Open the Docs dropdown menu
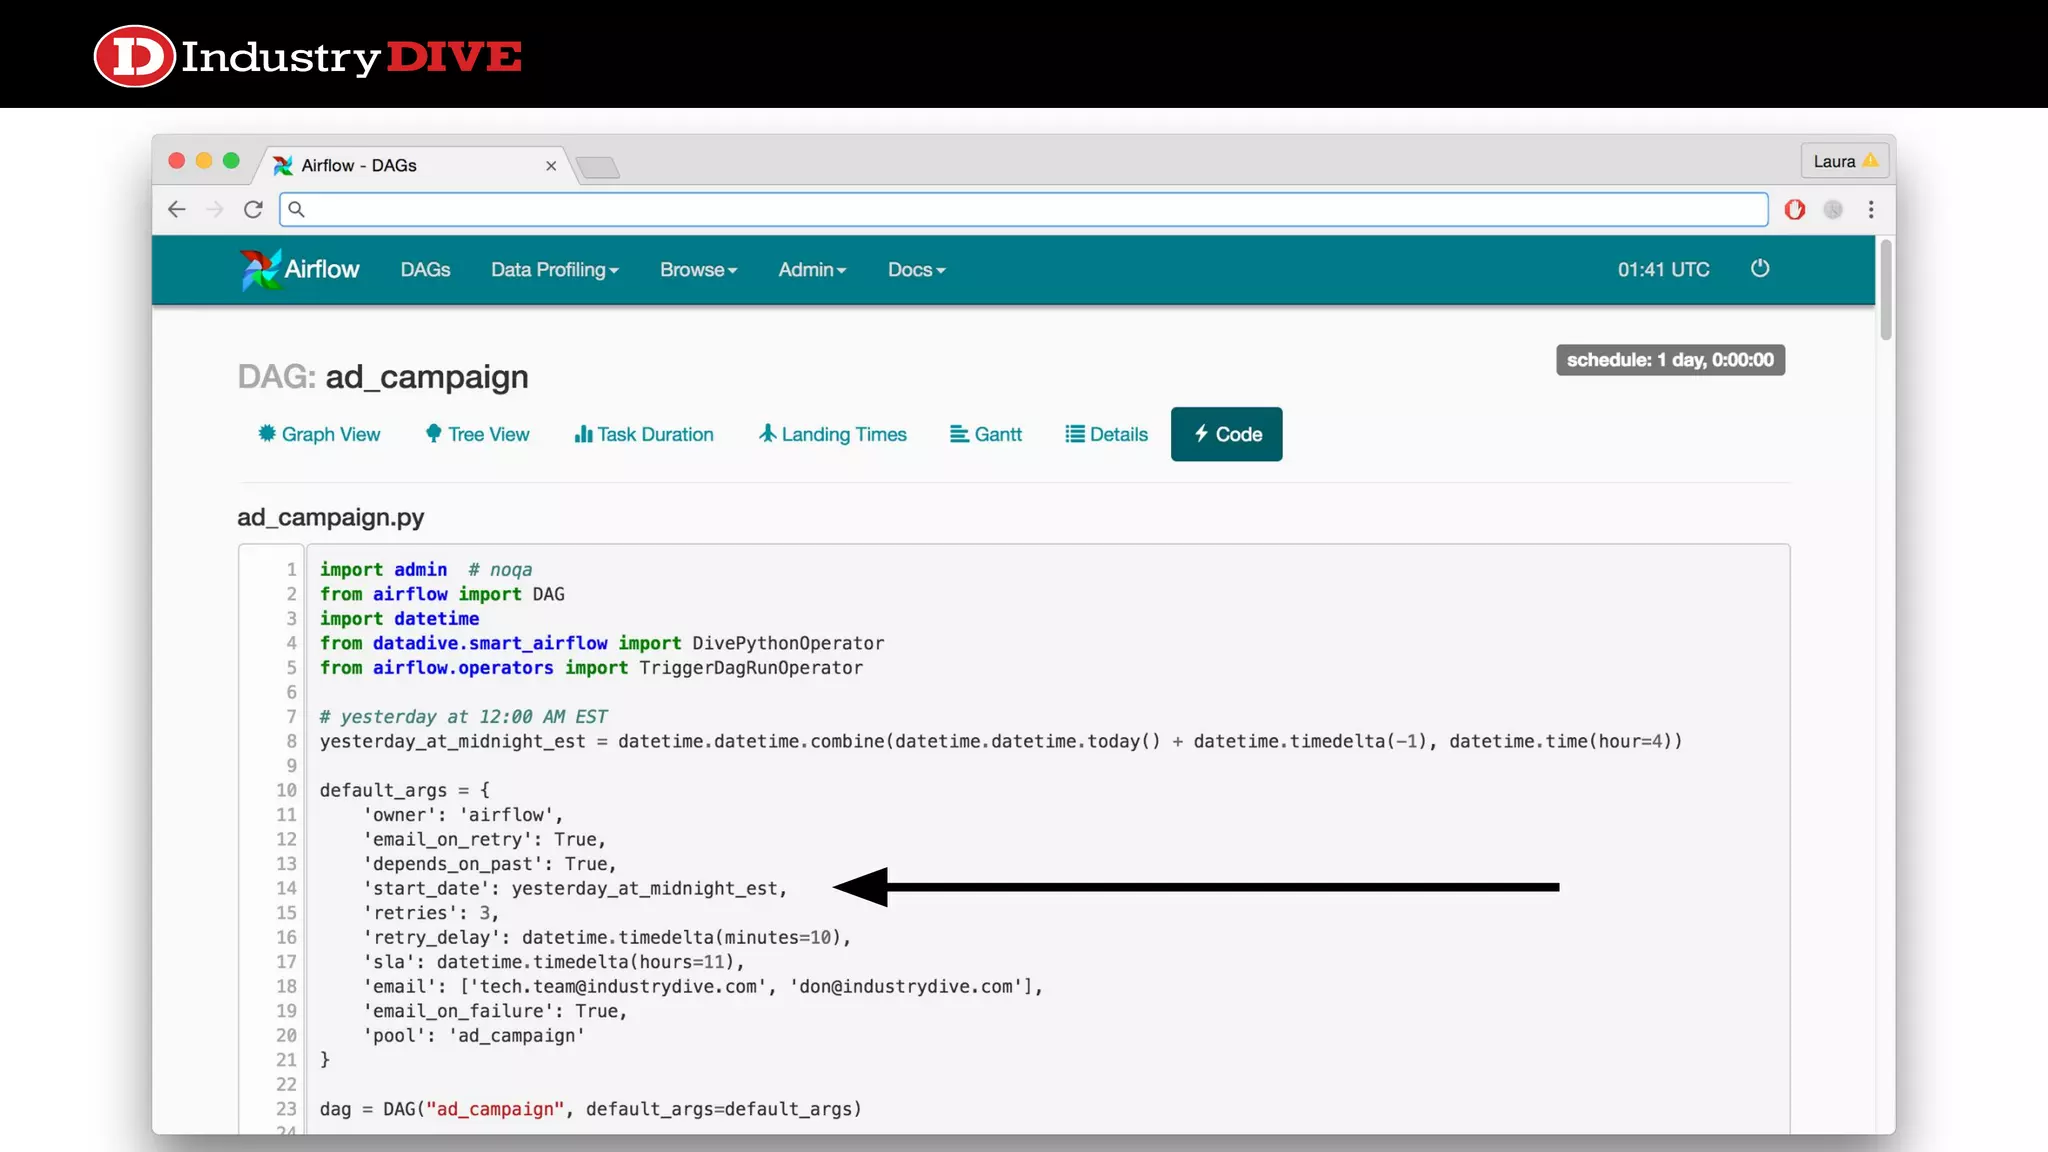Viewport: 2048px width, 1152px height. click(x=916, y=270)
